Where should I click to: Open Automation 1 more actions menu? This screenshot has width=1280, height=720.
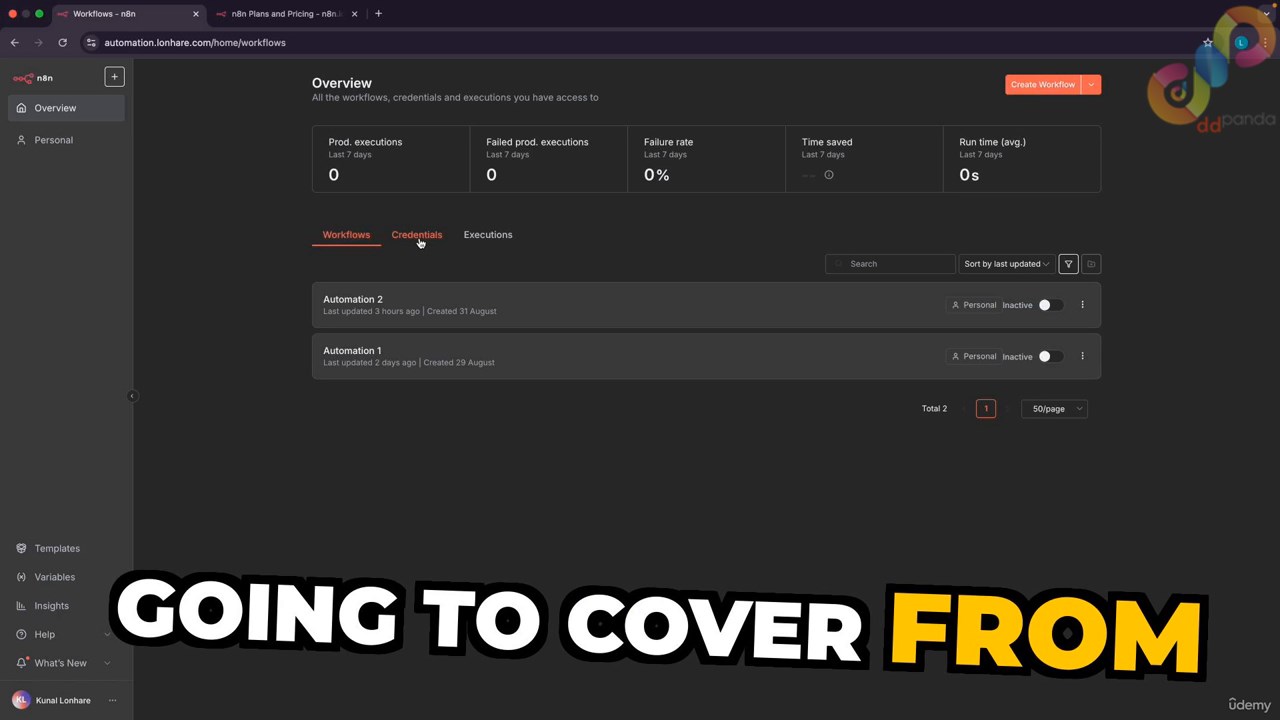(x=1082, y=356)
